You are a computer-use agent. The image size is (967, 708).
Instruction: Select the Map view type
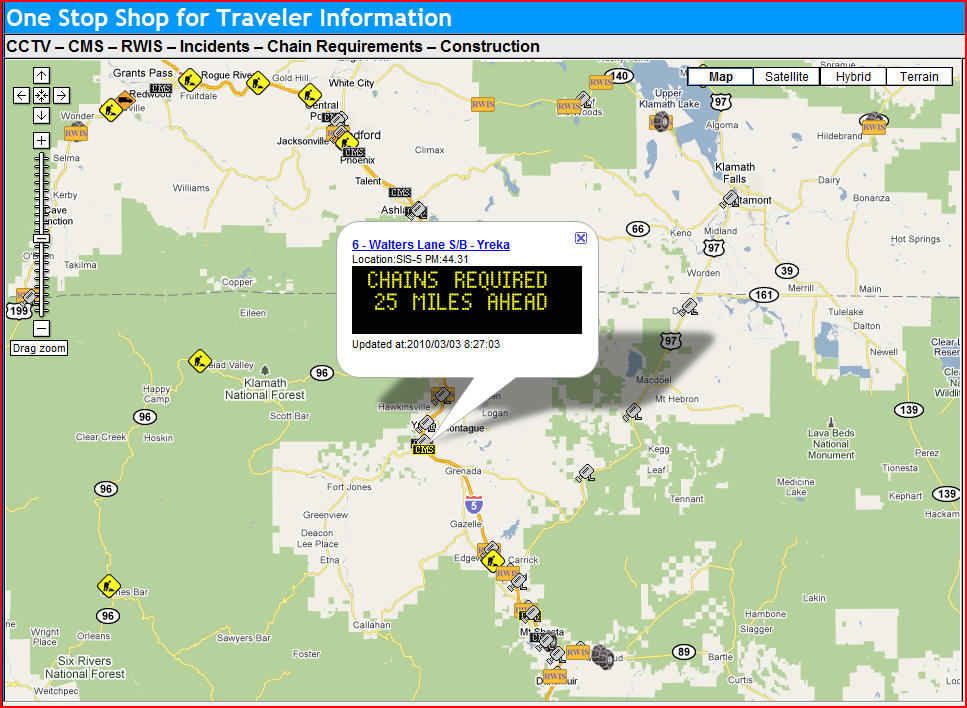720,77
